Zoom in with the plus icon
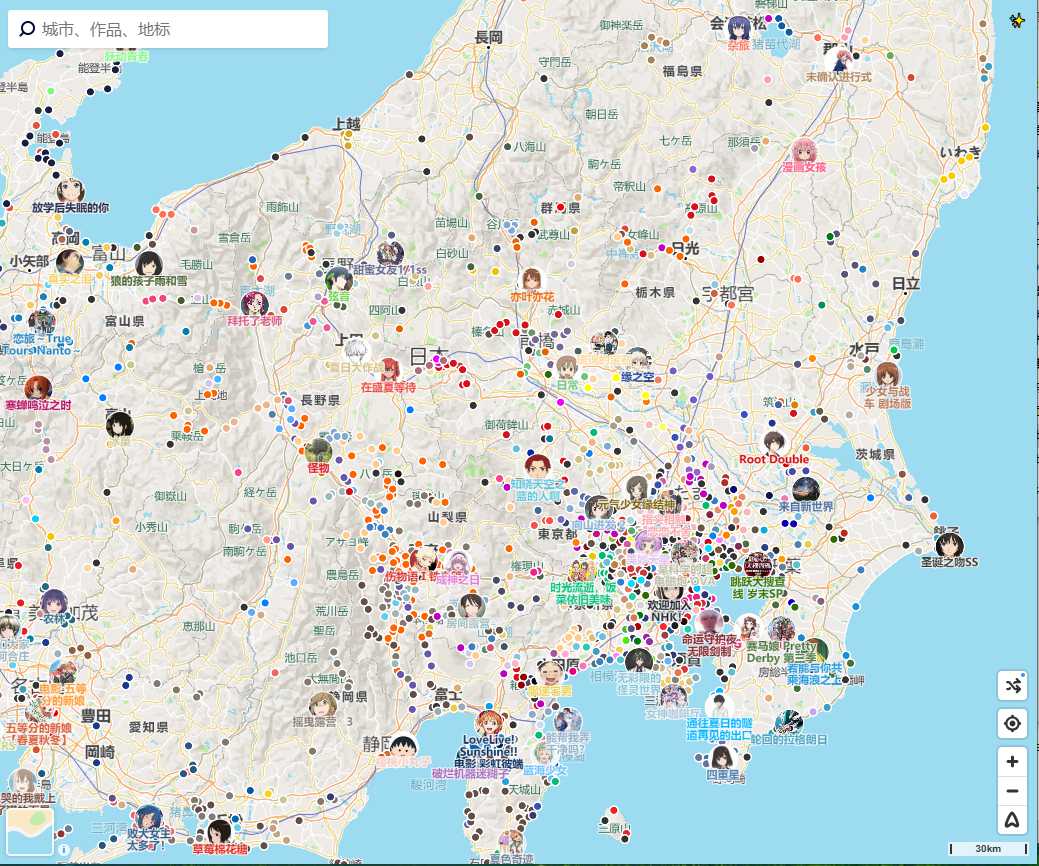The image size is (1039, 866). tap(1012, 761)
